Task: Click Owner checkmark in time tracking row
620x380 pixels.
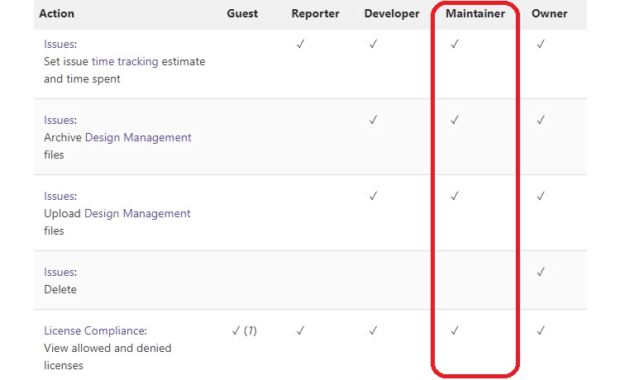Action: click(x=541, y=43)
